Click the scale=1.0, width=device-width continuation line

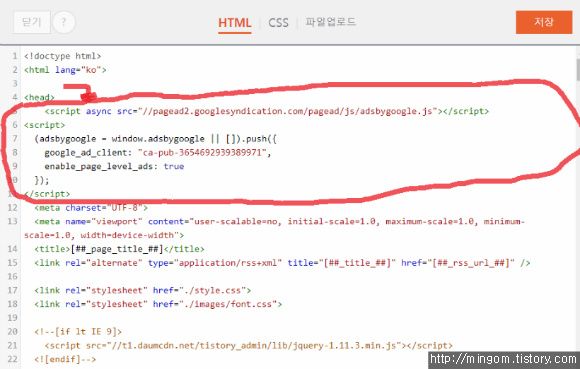104,235
